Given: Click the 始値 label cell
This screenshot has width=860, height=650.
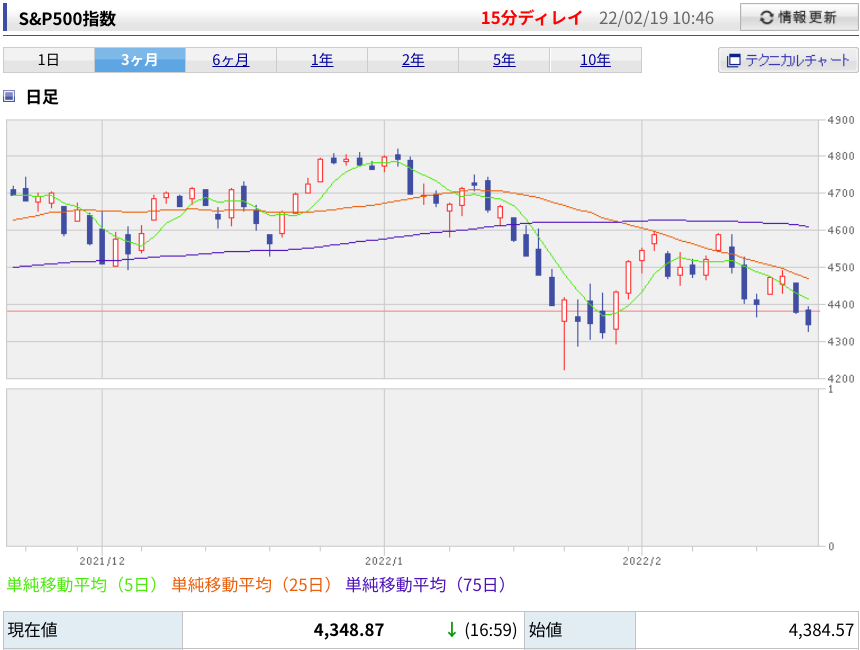Looking at the screenshot, I should click(580, 630).
